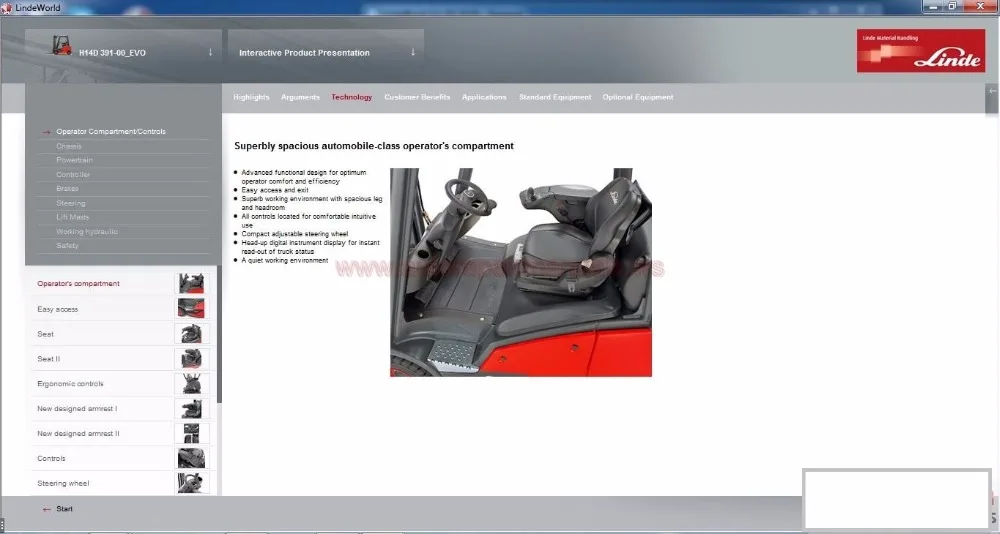
Task: Click the Linde logo
Action: pyautogui.click(x=920, y=50)
